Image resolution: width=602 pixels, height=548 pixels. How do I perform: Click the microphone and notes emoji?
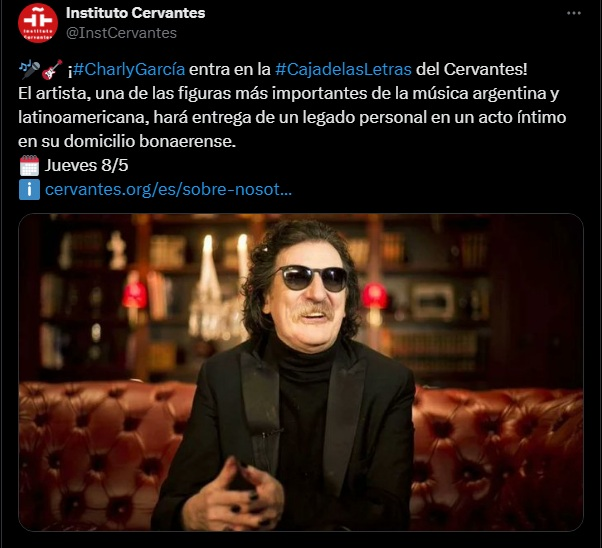click(x=30, y=70)
